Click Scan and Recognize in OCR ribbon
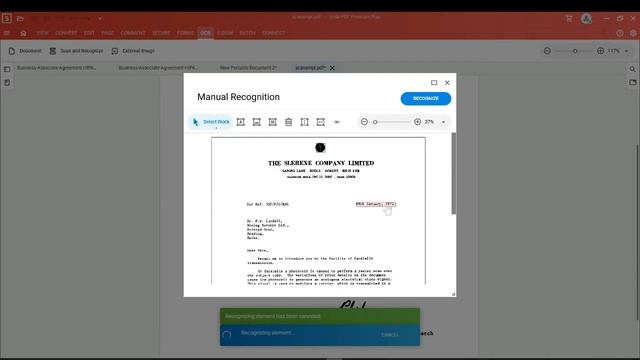640x360 pixels. pos(76,51)
